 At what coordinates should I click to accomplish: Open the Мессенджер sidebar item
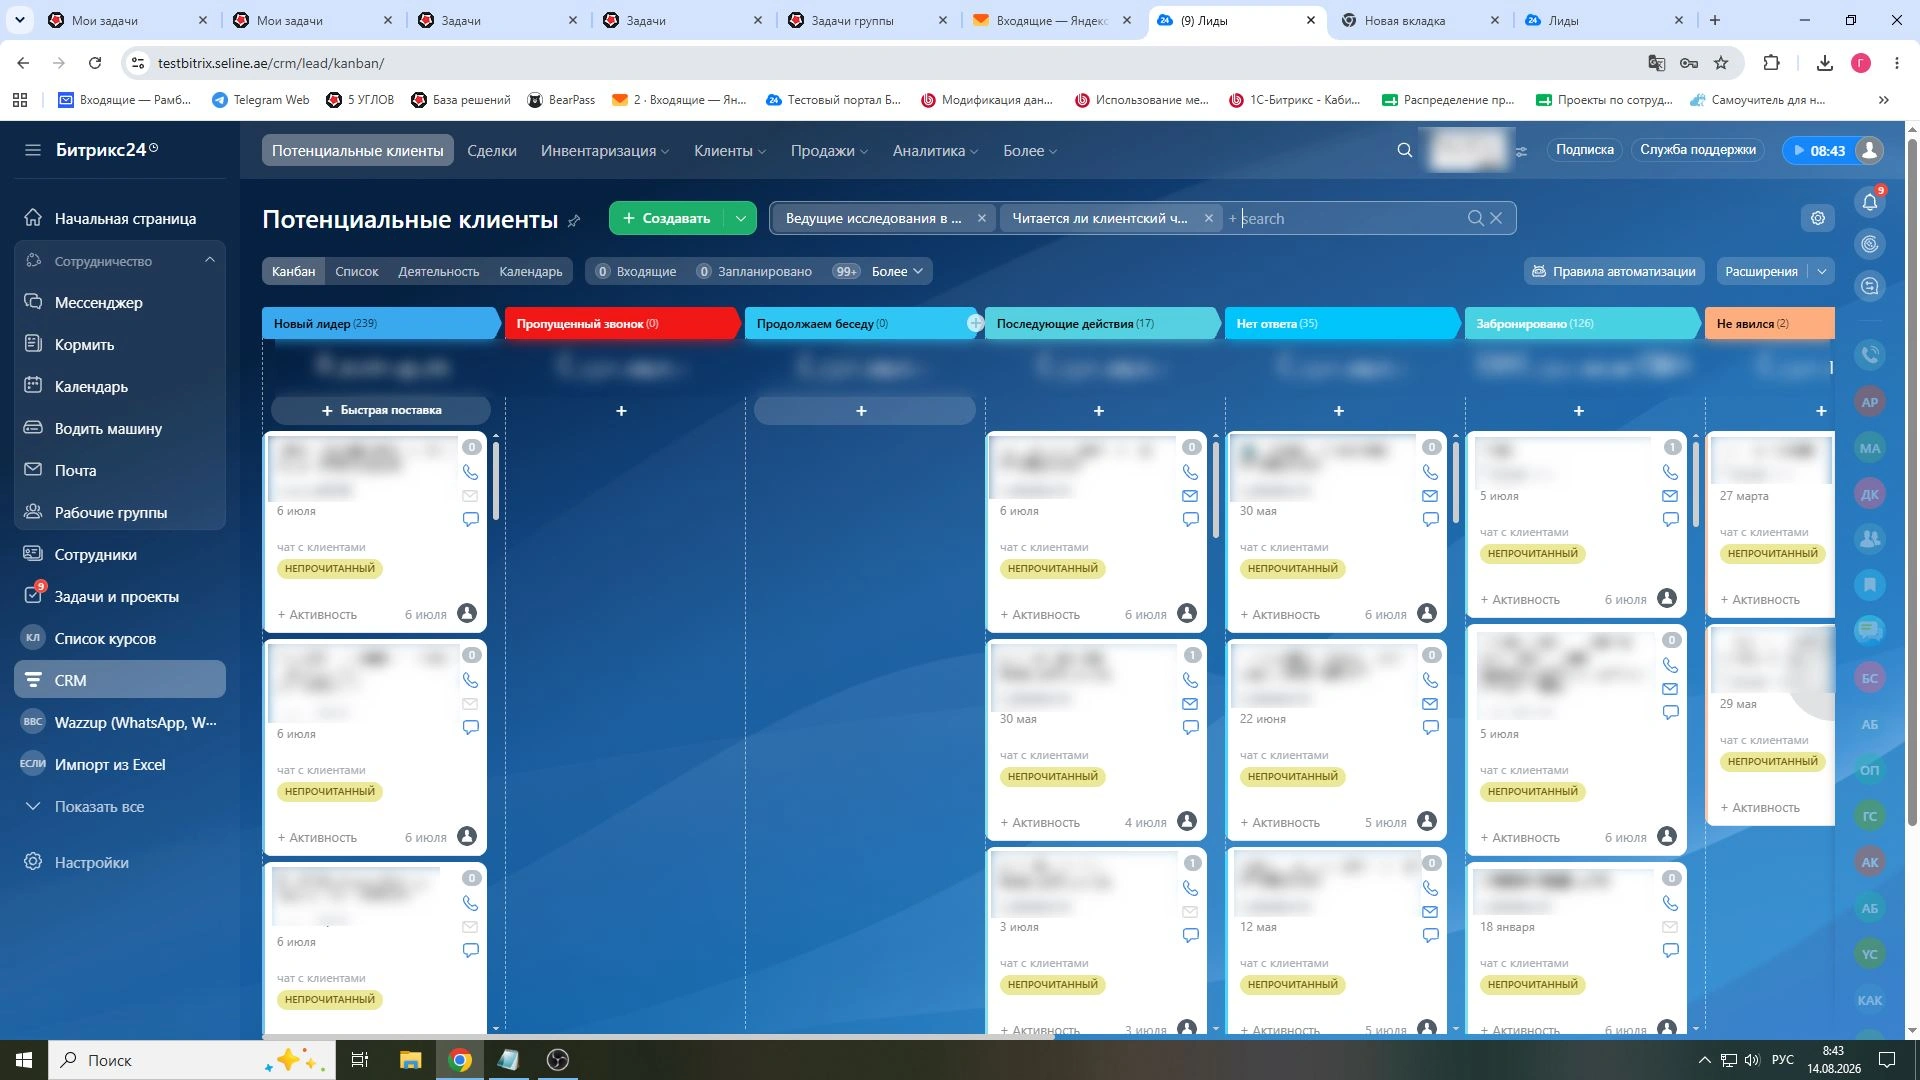click(x=98, y=302)
